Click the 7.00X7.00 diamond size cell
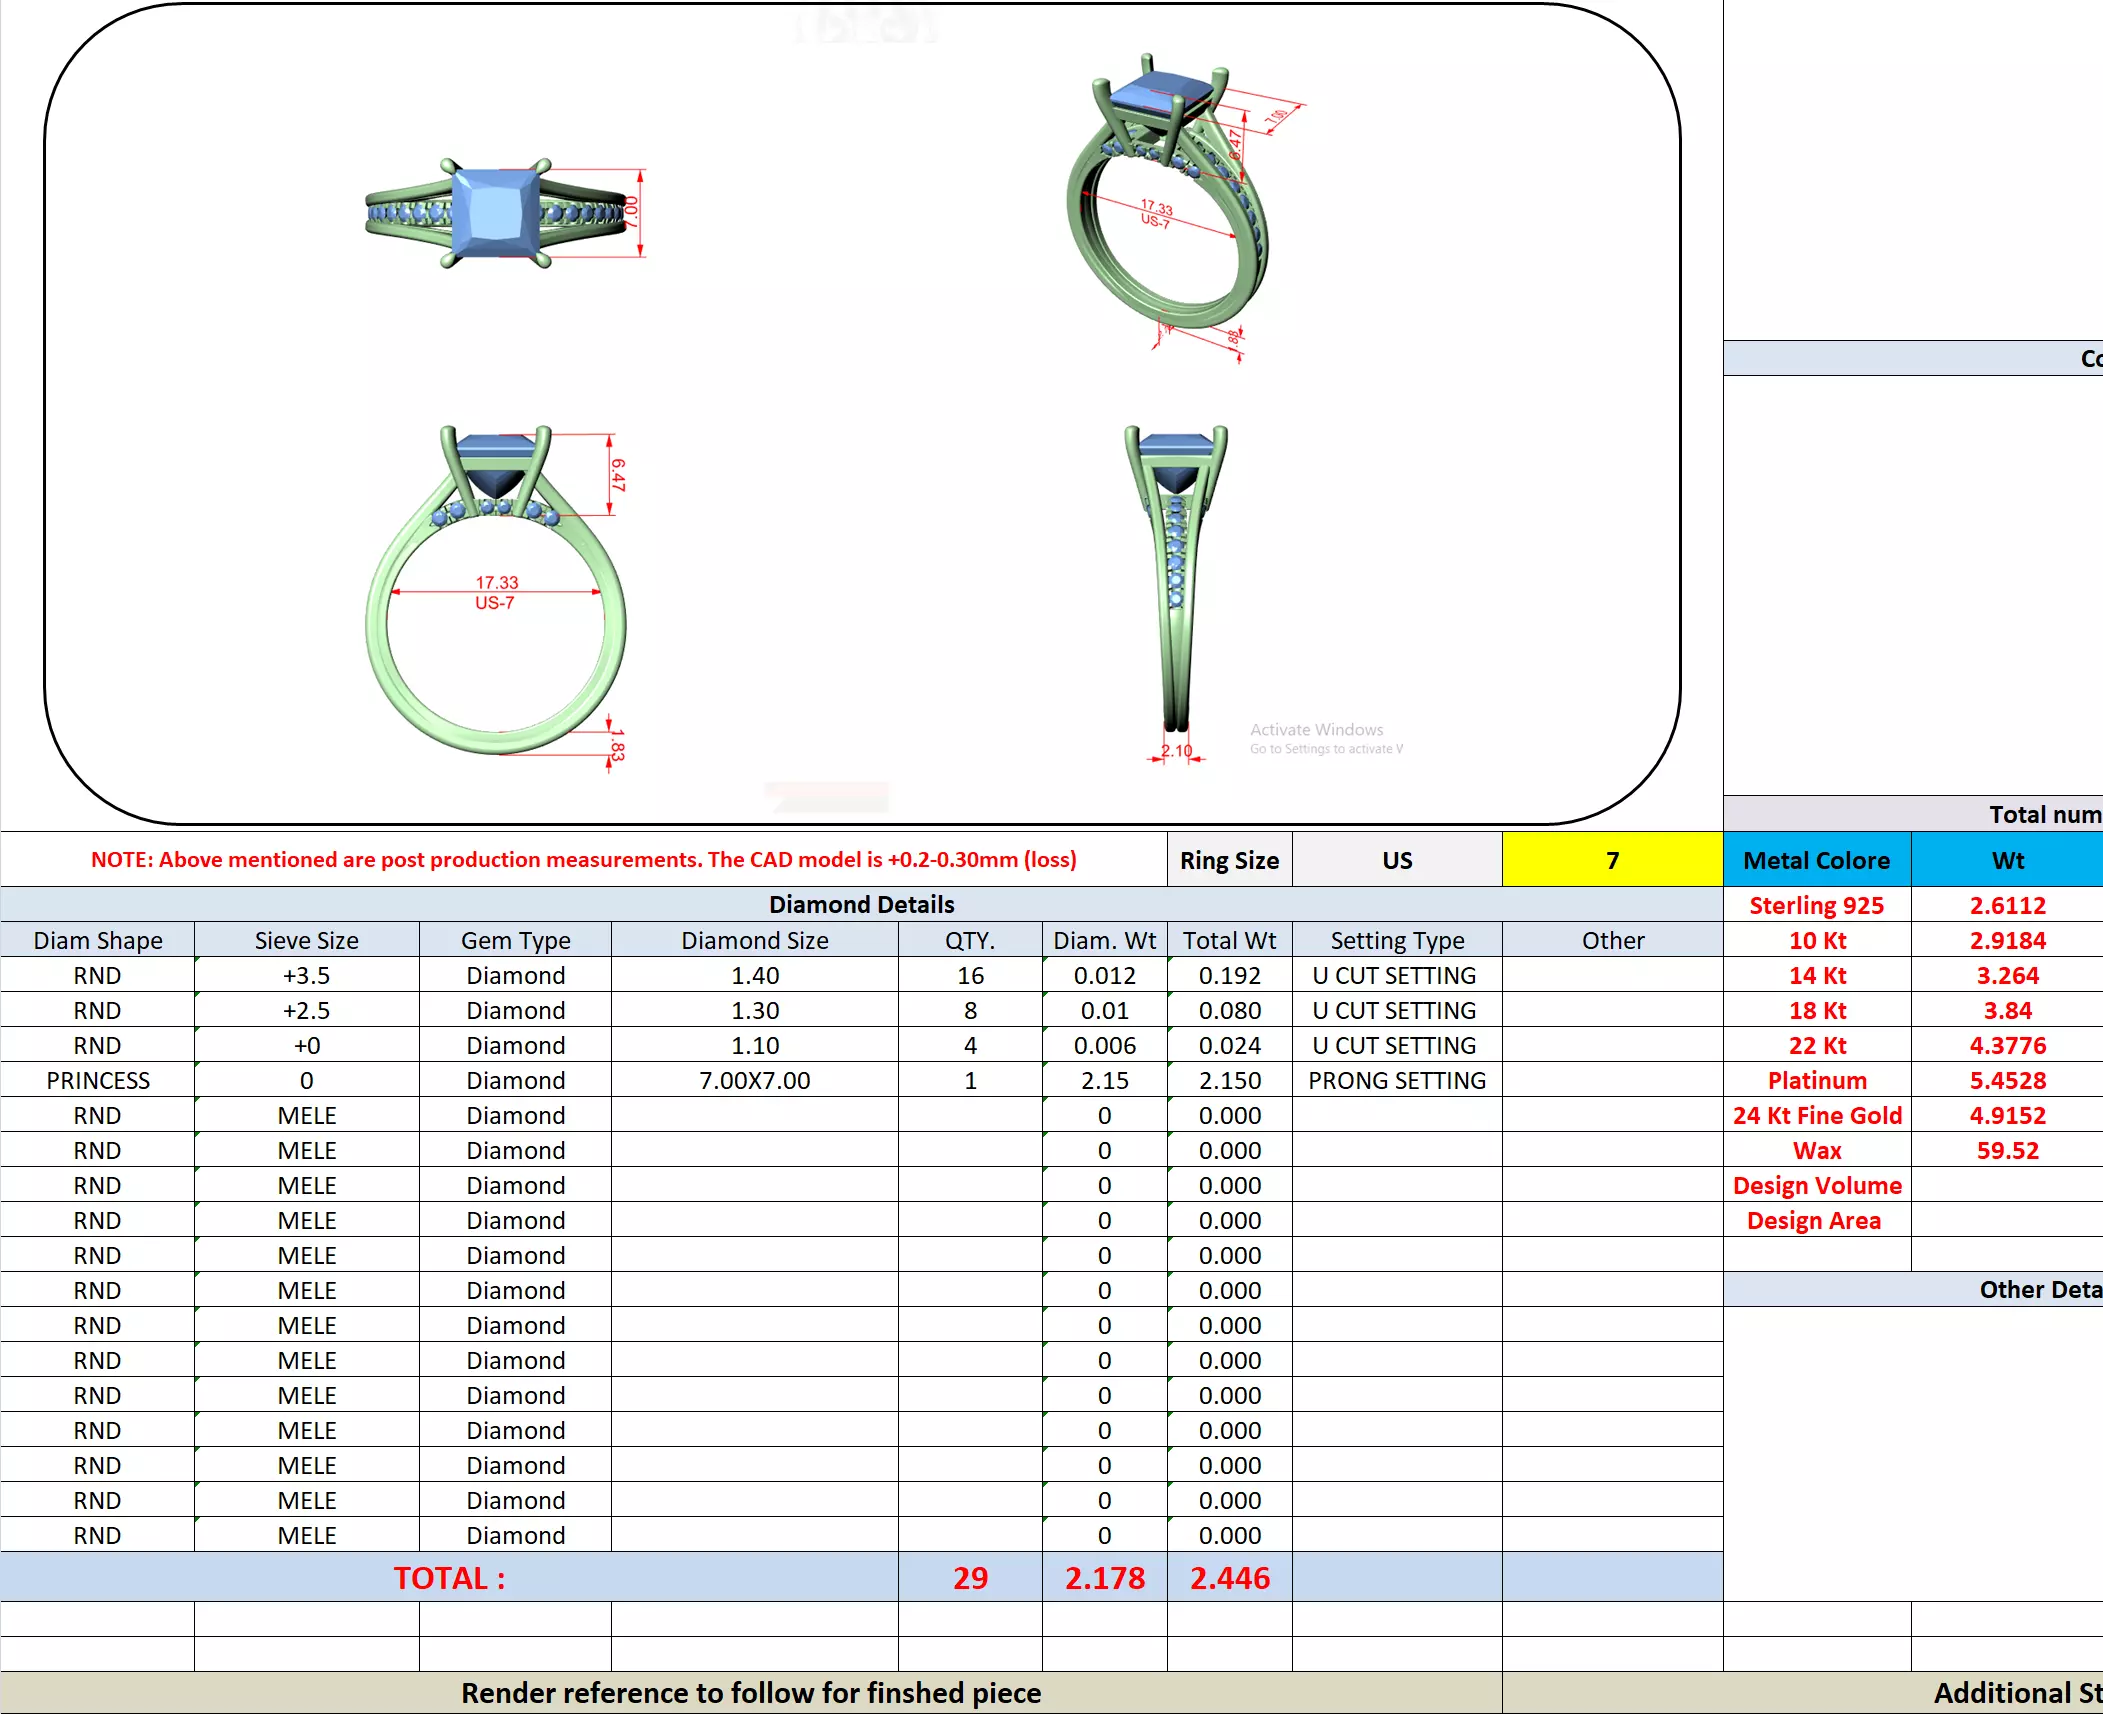The image size is (2103, 1714). click(x=754, y=1080)
